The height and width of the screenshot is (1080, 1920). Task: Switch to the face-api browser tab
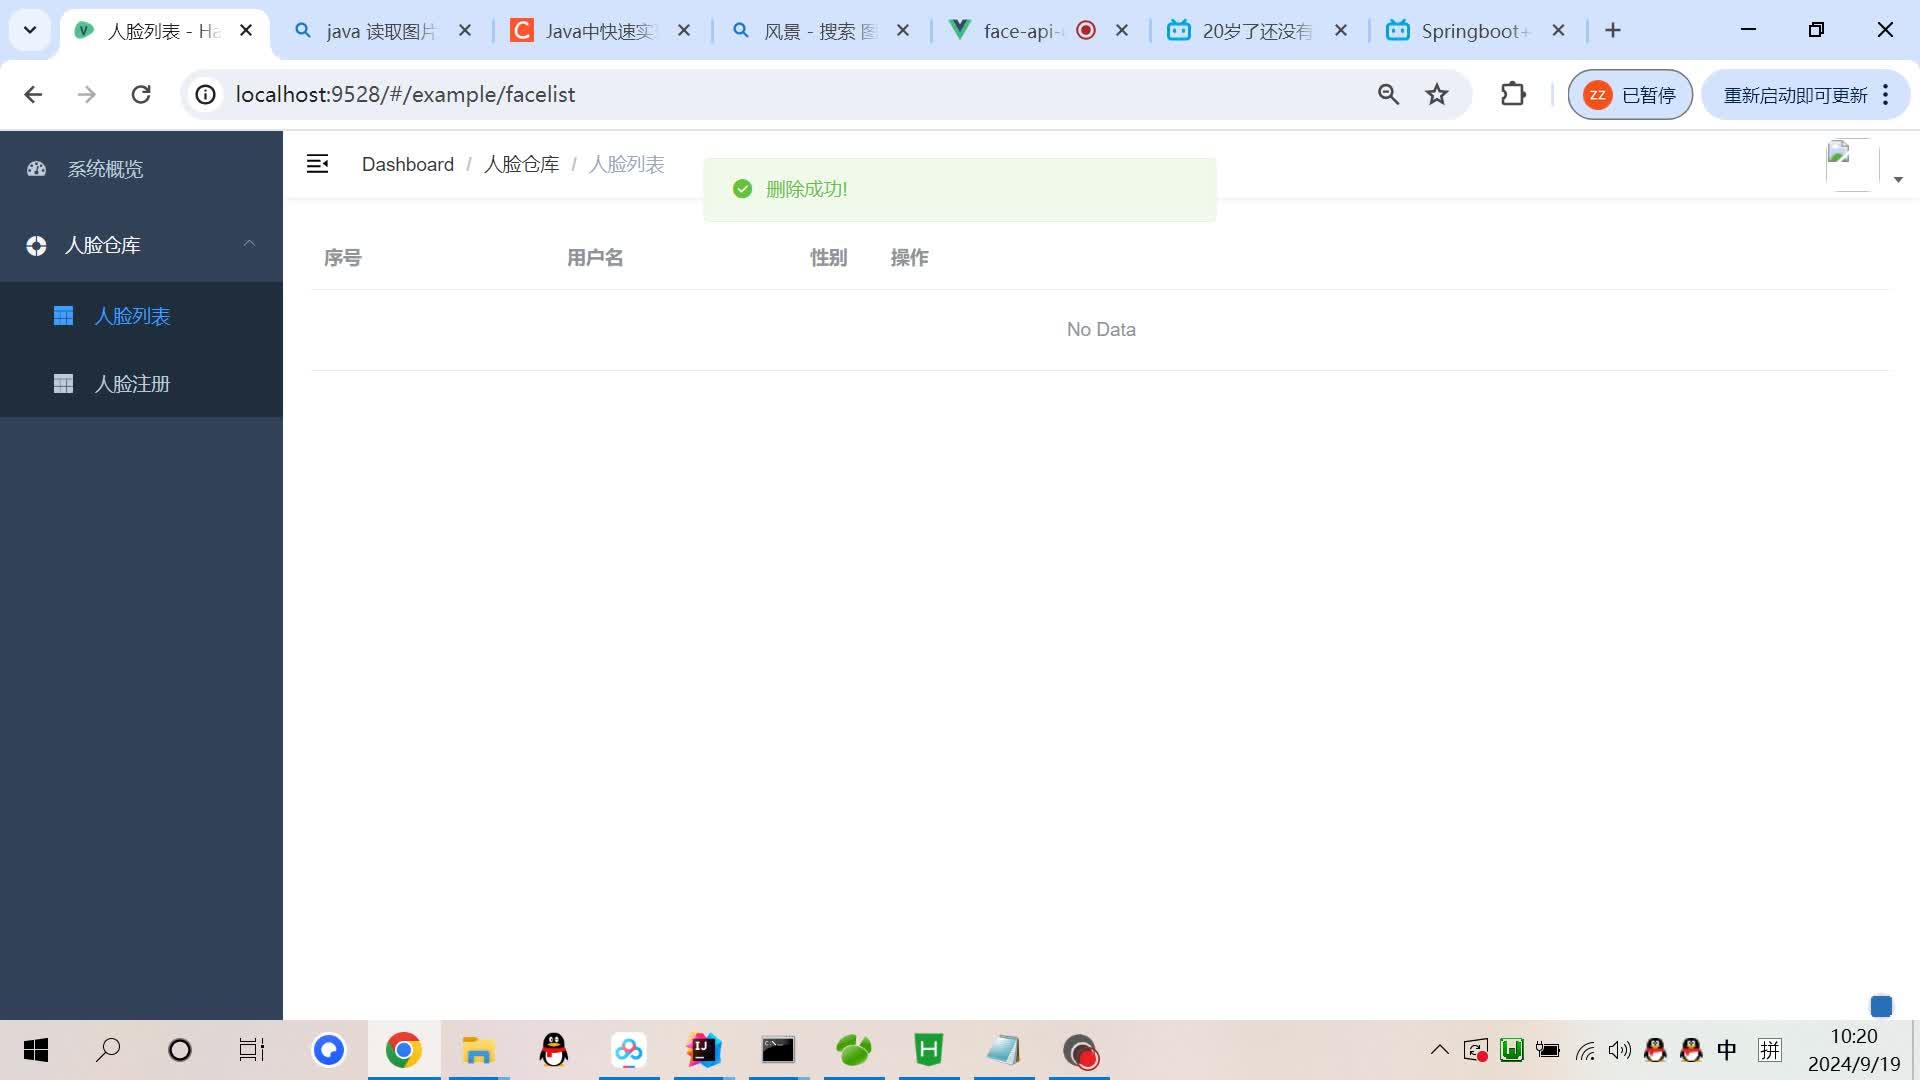pyautogui.click(x=1020, y=30)
